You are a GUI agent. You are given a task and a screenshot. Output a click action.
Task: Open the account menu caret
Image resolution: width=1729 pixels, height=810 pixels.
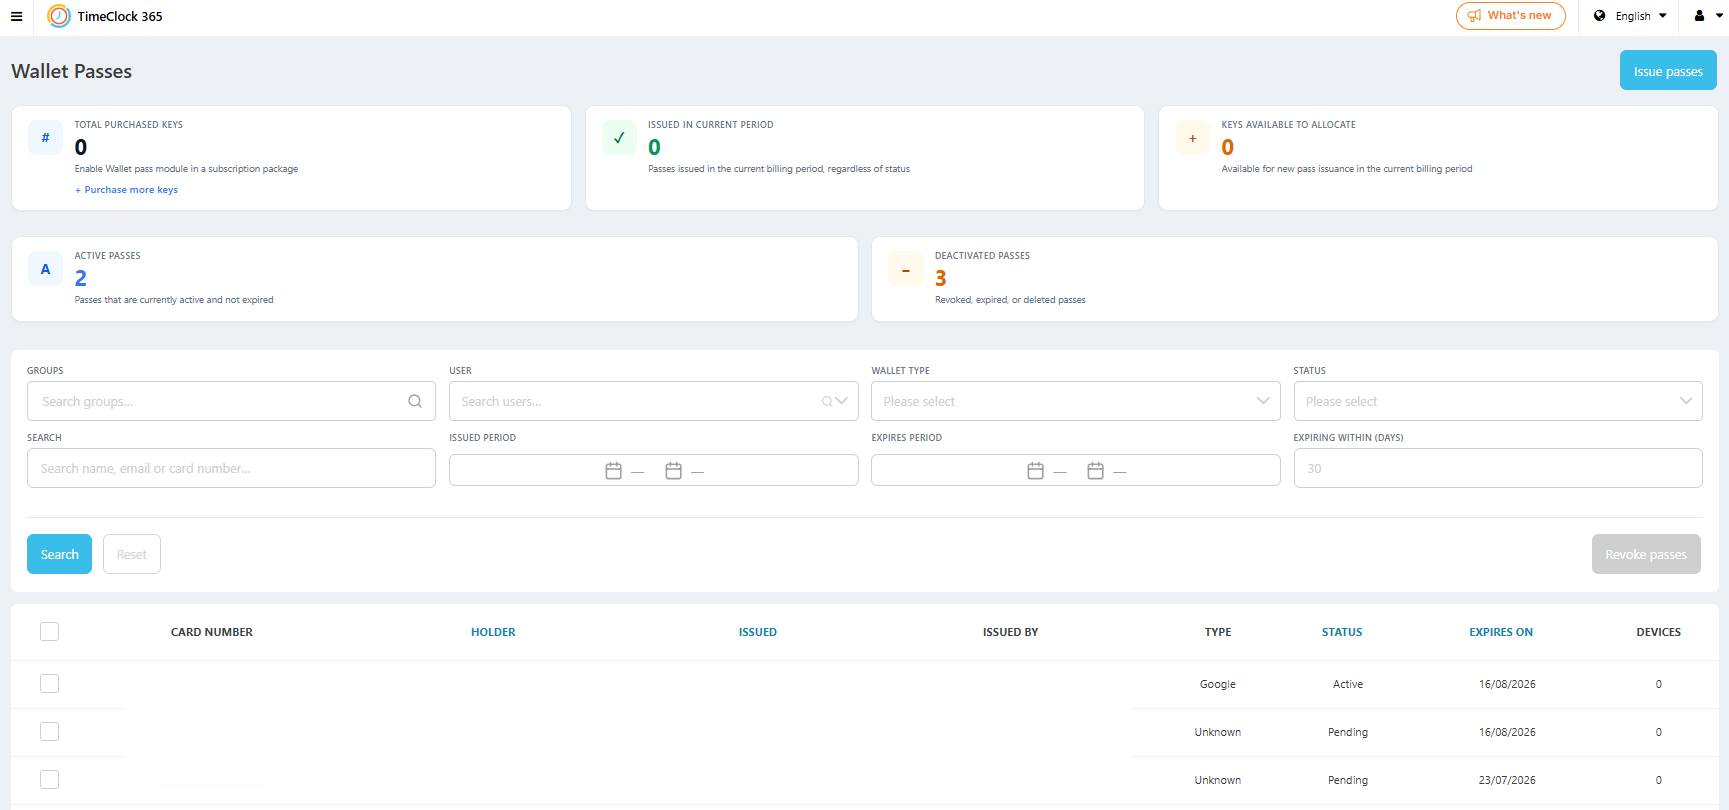[x=1719, y=16]
